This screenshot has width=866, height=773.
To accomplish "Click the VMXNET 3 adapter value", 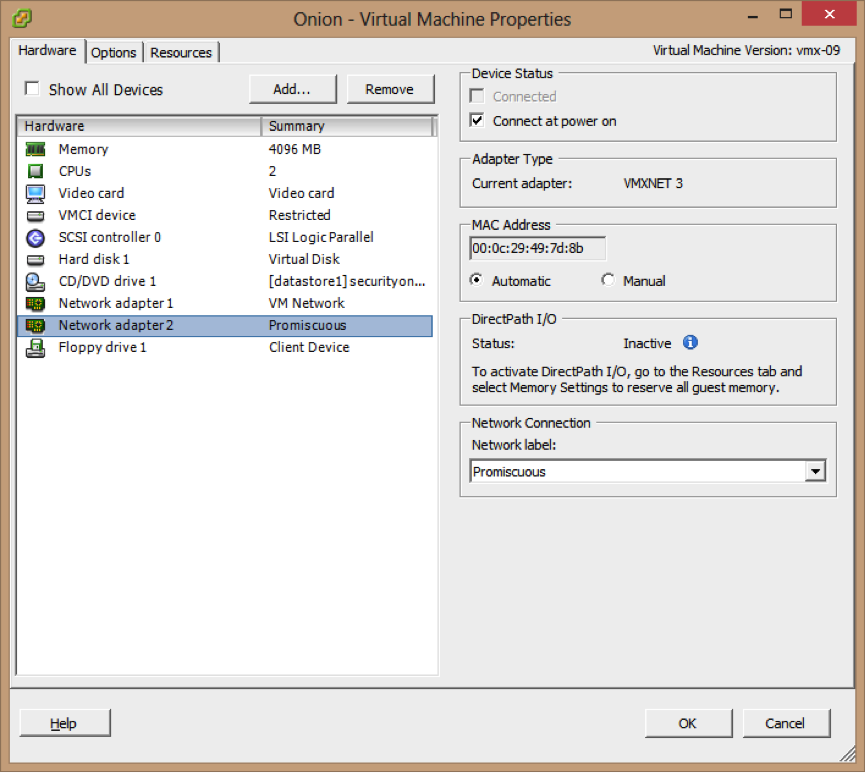I will point(653,183).
